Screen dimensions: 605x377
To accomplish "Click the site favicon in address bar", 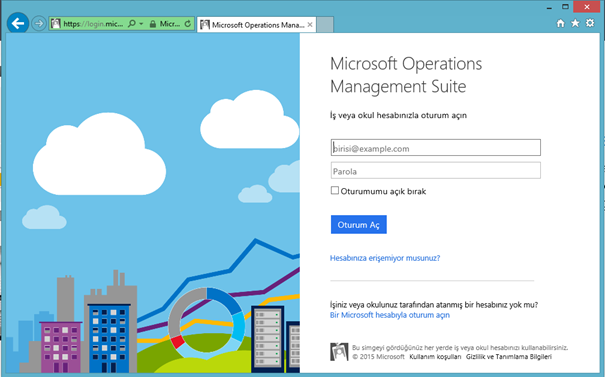I will 56,24.
